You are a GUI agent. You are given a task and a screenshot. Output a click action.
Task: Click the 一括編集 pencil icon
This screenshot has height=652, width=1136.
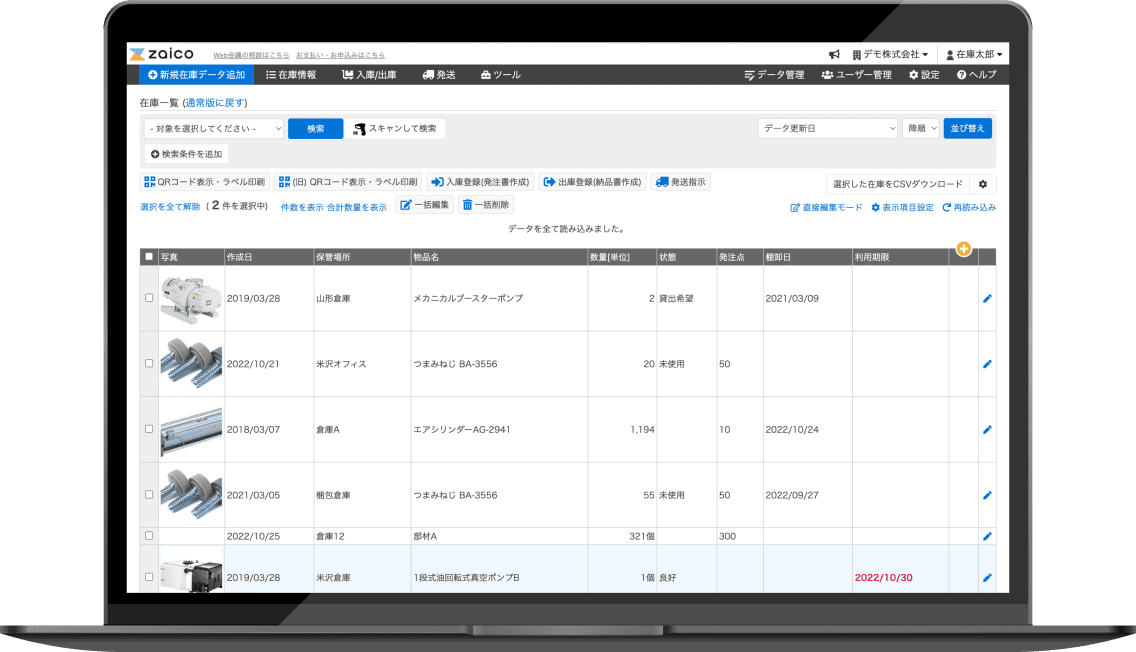coord(404,204)
